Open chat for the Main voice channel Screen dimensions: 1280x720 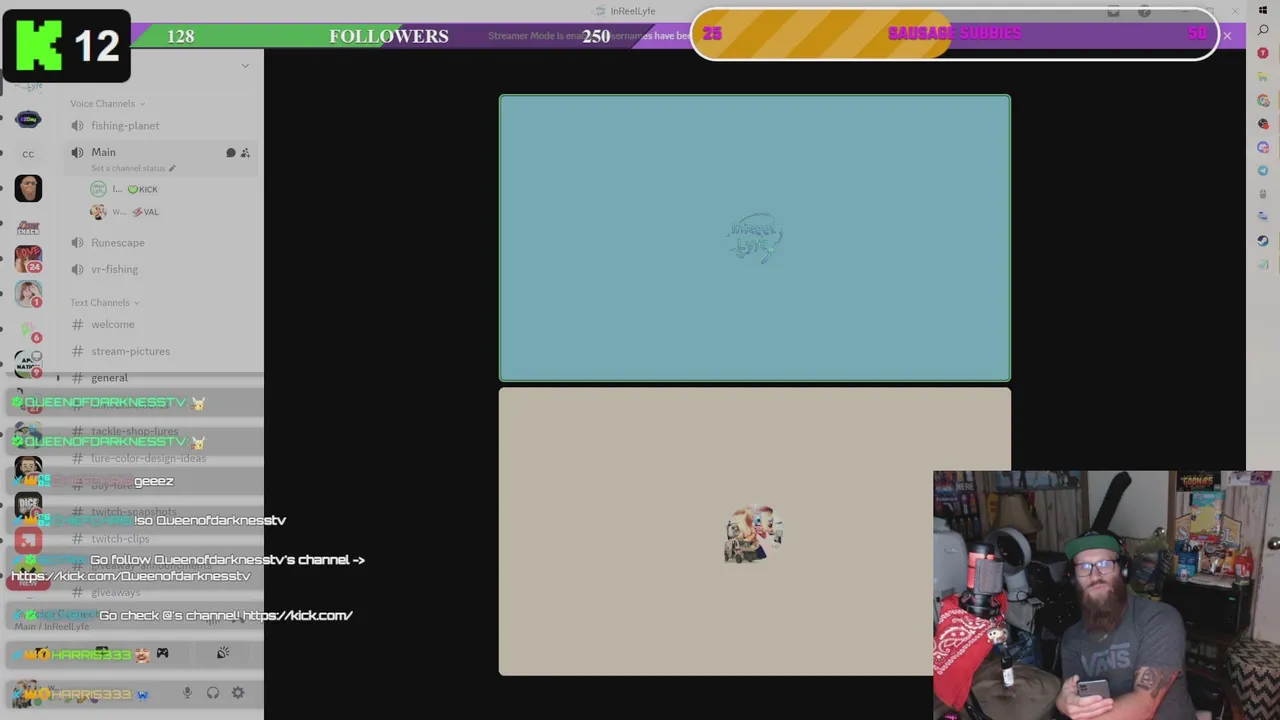point(231,153)
